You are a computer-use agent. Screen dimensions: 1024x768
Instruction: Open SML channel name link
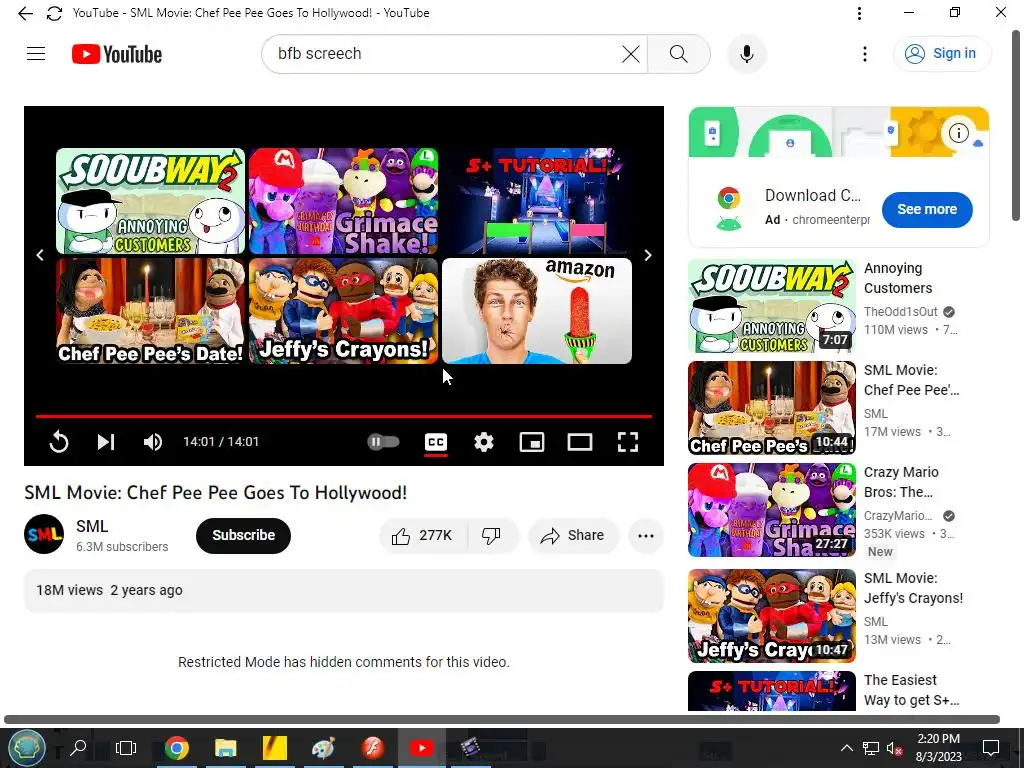click(92, 526)
